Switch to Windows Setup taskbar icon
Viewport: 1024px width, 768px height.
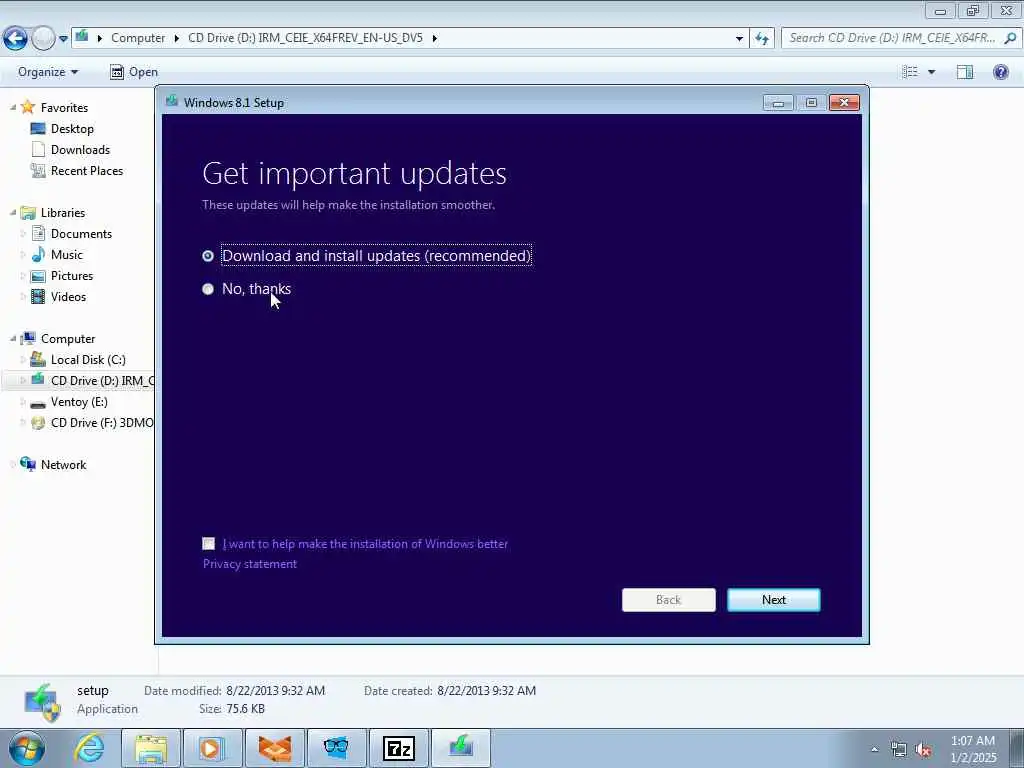coord(461,748)
